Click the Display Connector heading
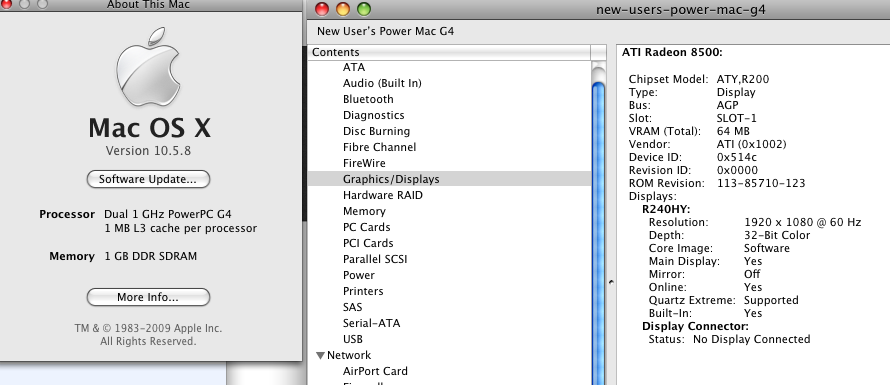This screenshot has width=890, height=385. (x=695, y=327)
